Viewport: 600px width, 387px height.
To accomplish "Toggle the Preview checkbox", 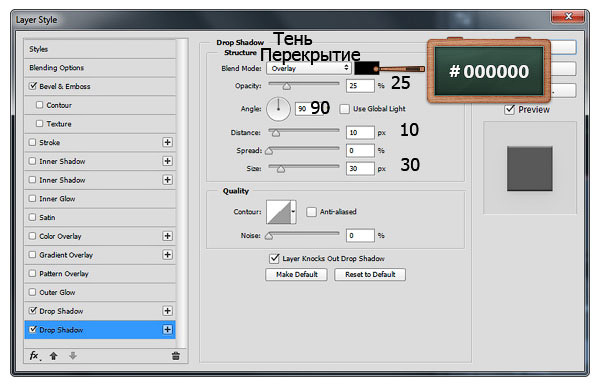I will [x=509, y=109].
